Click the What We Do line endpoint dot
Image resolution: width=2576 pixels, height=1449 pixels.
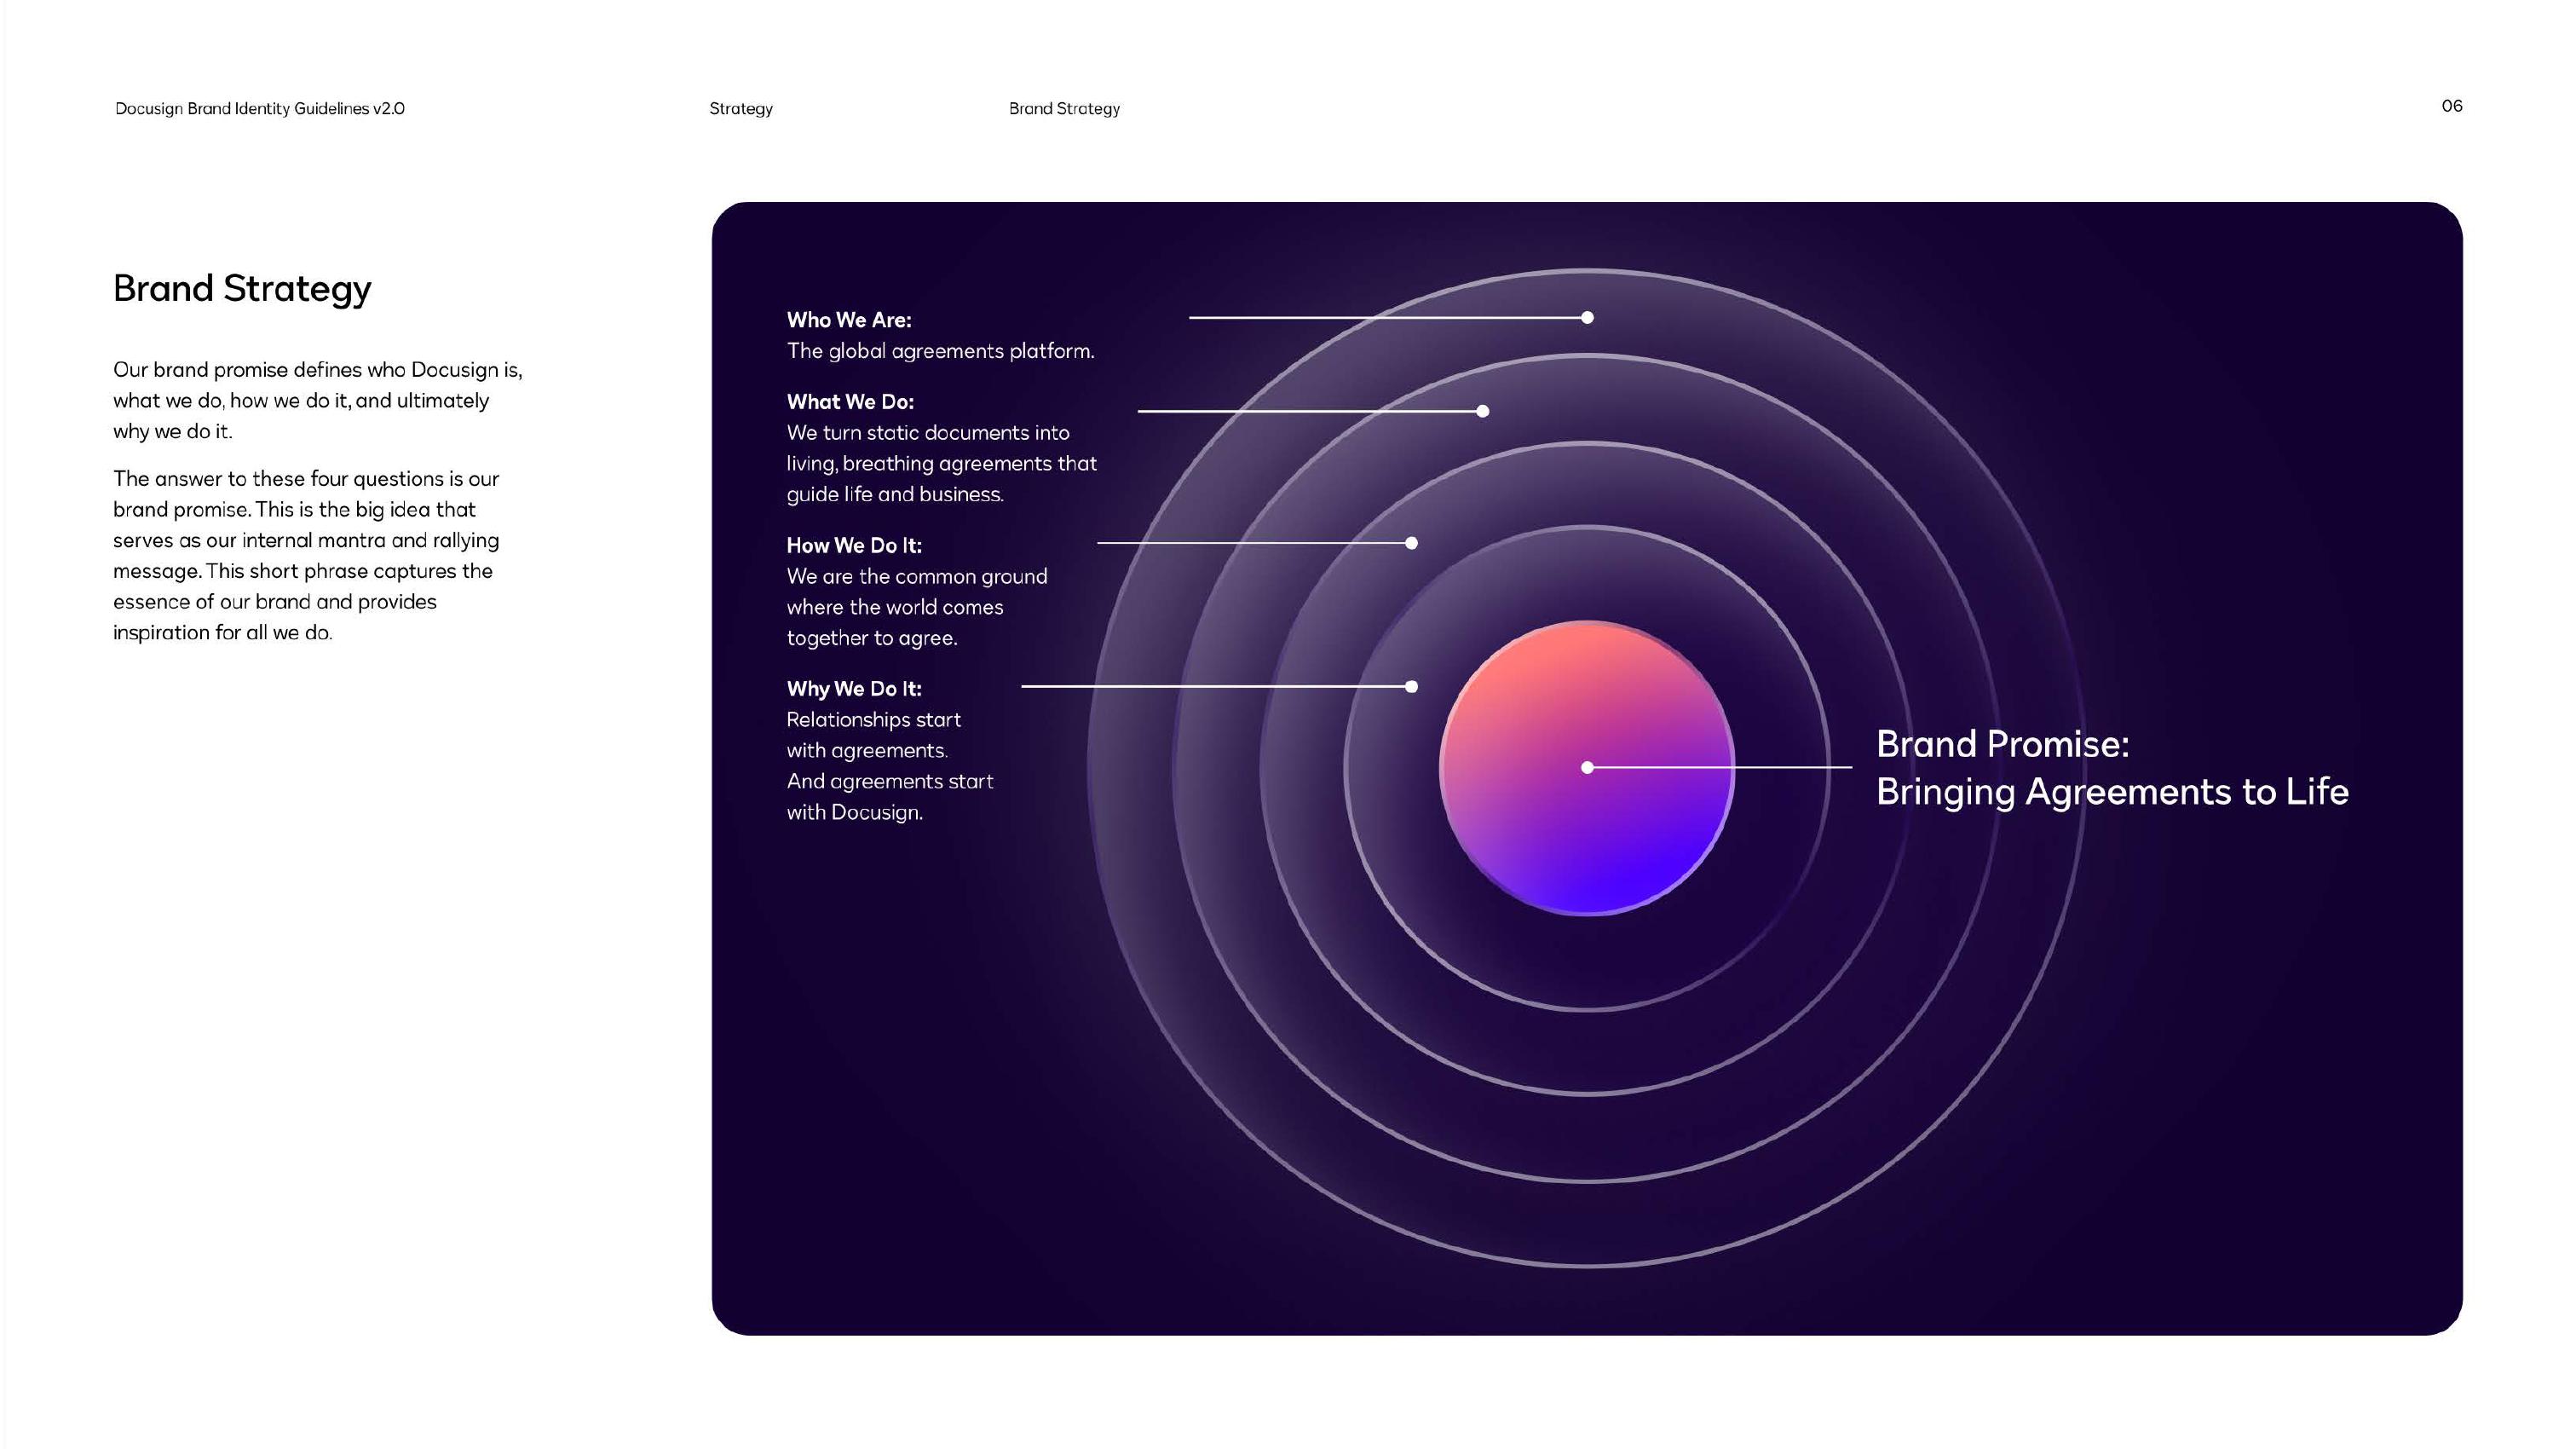[x=1482, y=411]
